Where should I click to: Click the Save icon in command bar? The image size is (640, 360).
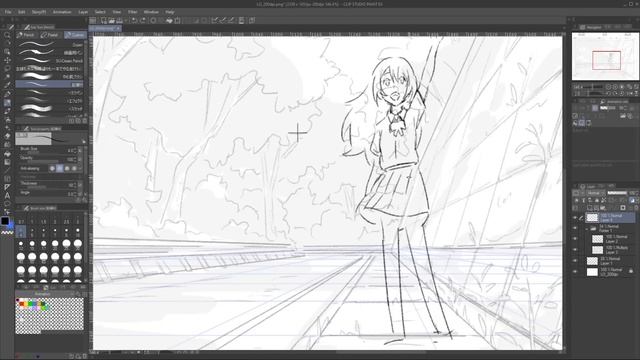pyautogui.click(x=119, y=20)
